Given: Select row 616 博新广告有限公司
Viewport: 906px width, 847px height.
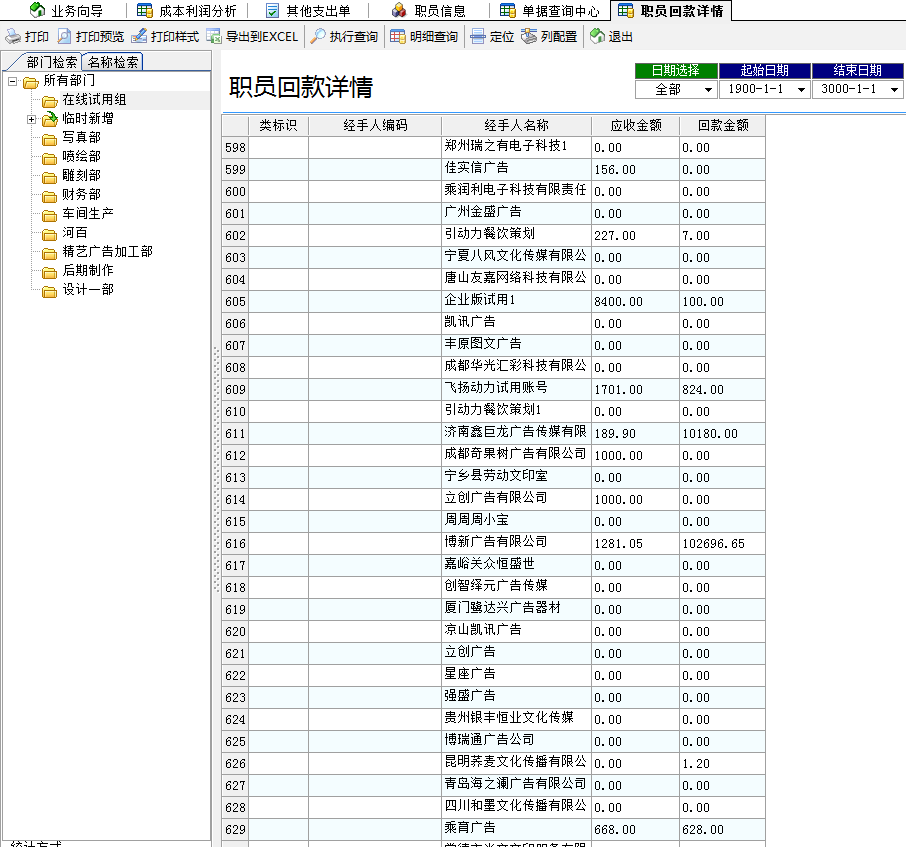Looking at the screenshot, I should [x=496, y=543].
